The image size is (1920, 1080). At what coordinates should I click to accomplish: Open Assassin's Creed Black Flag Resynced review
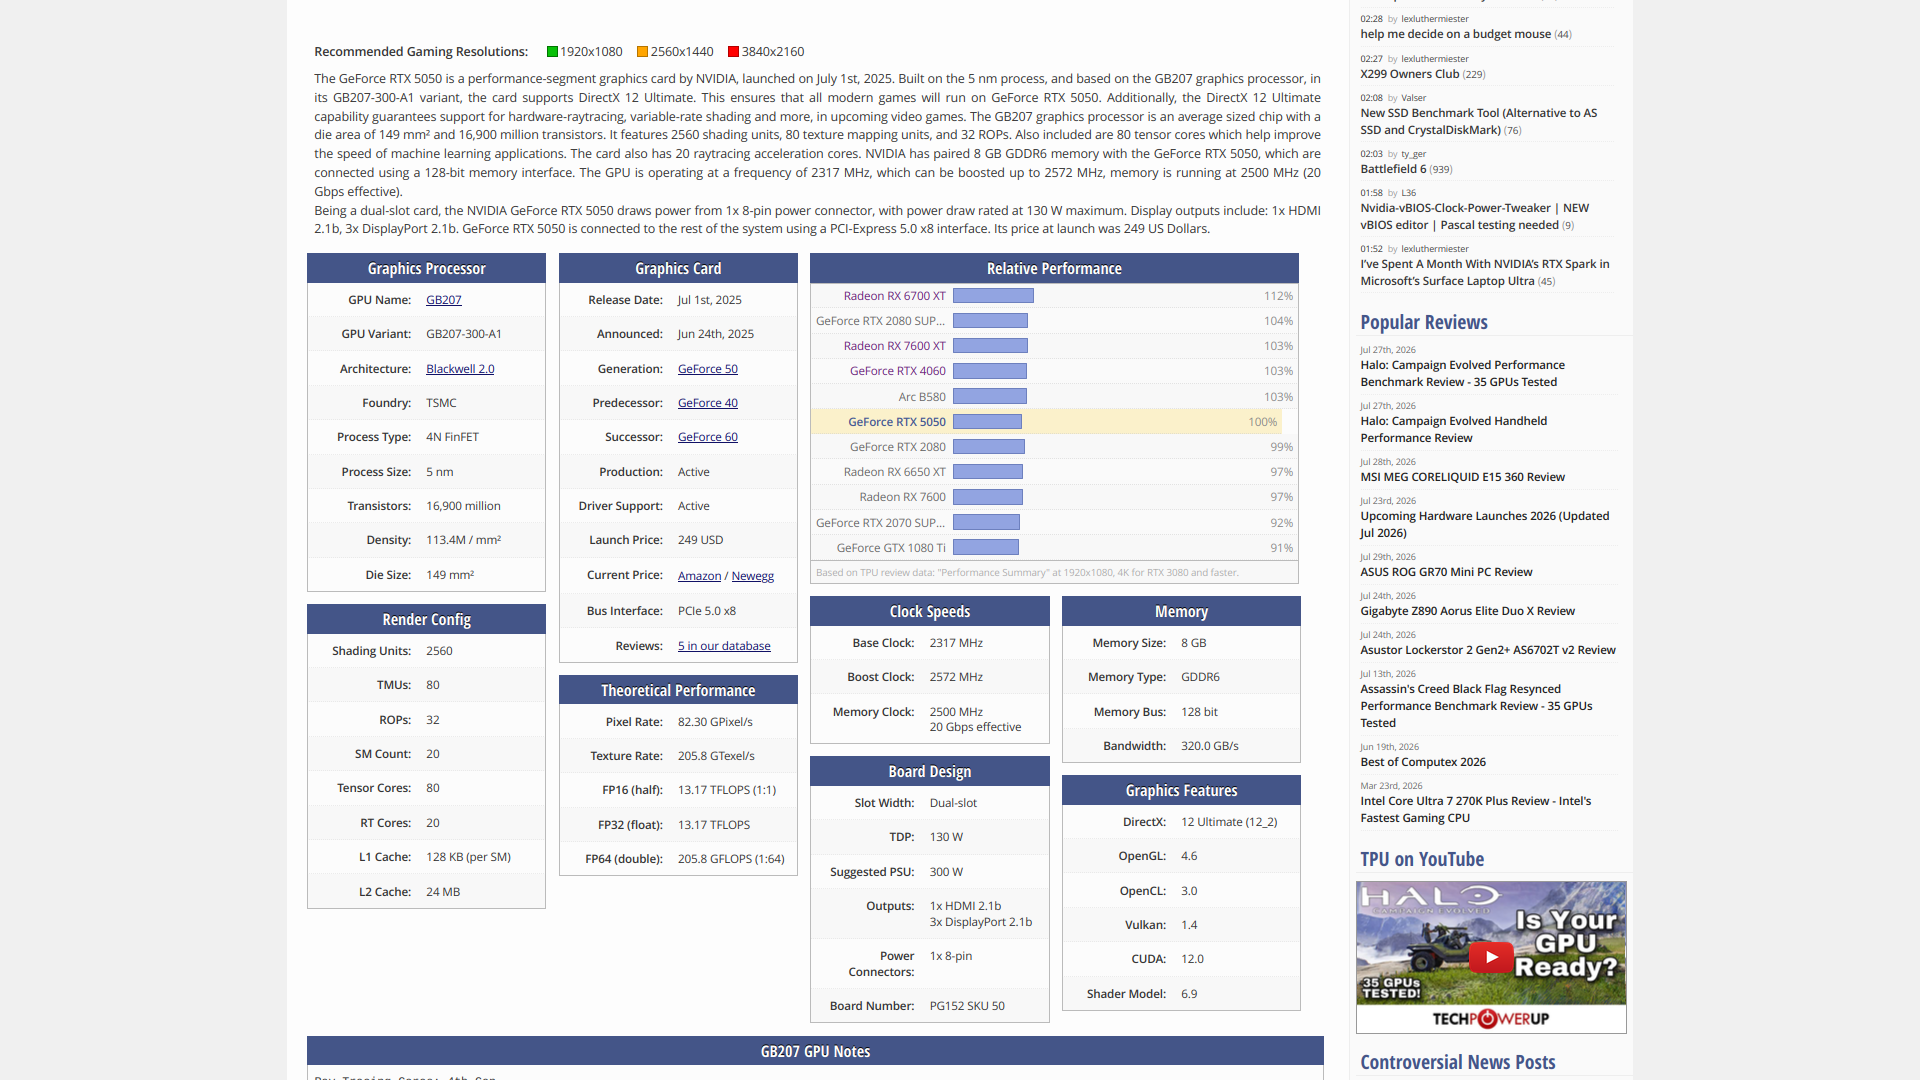coord(1476,706)
